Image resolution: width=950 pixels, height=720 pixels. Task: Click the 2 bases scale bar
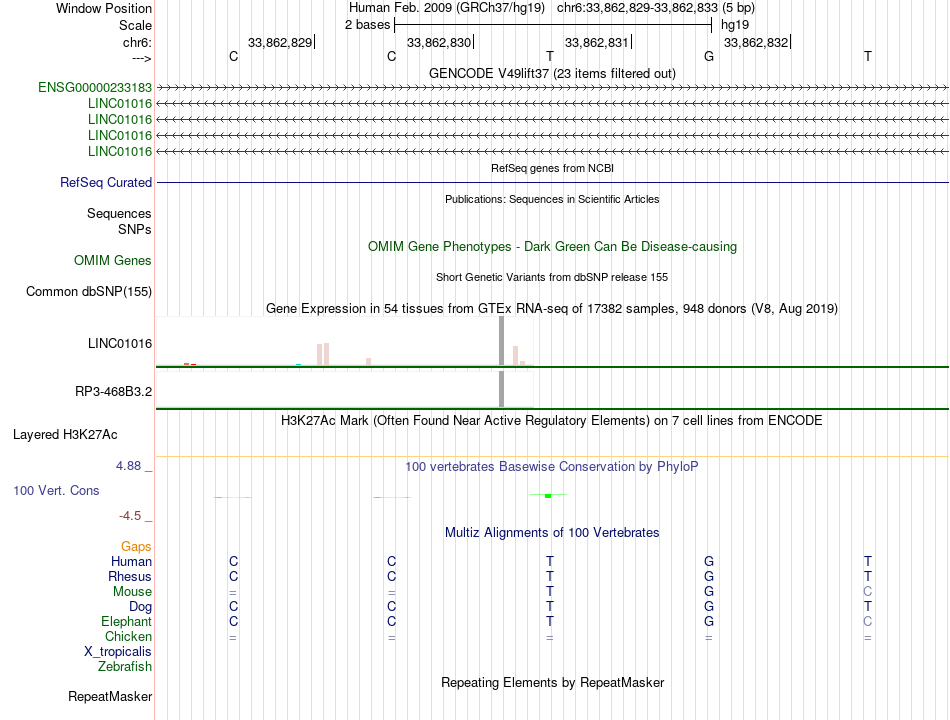click(x=553, y=25)
